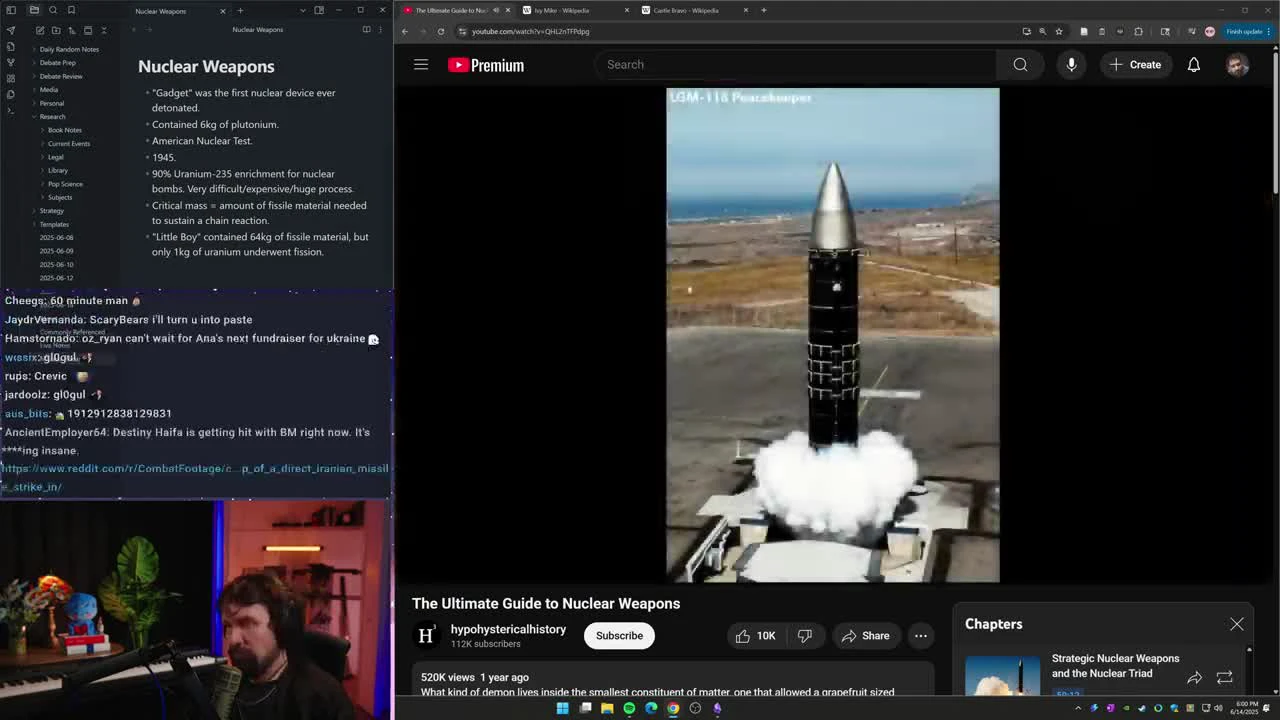
Task: Toggle Obsidian left sidebar panel
Action: coord(11,10)
